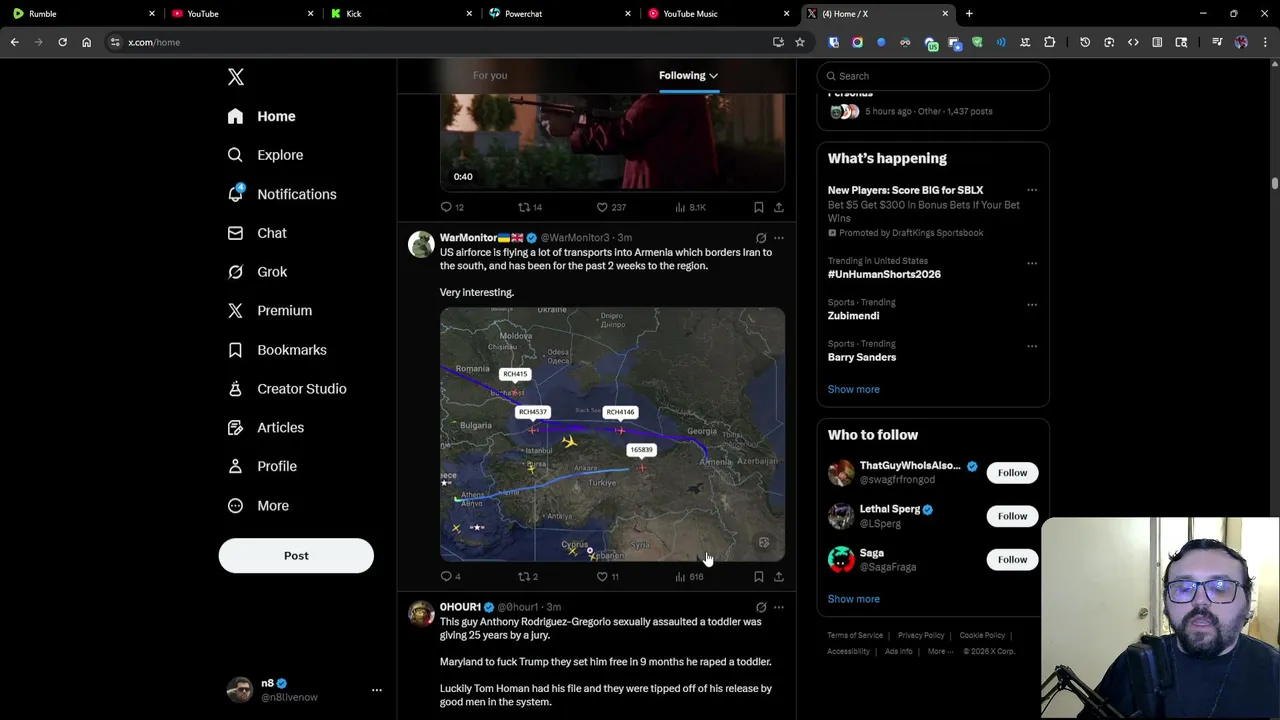Bookmark the WarMonitor post
1280x720 pixels.
tap(759, 577)
